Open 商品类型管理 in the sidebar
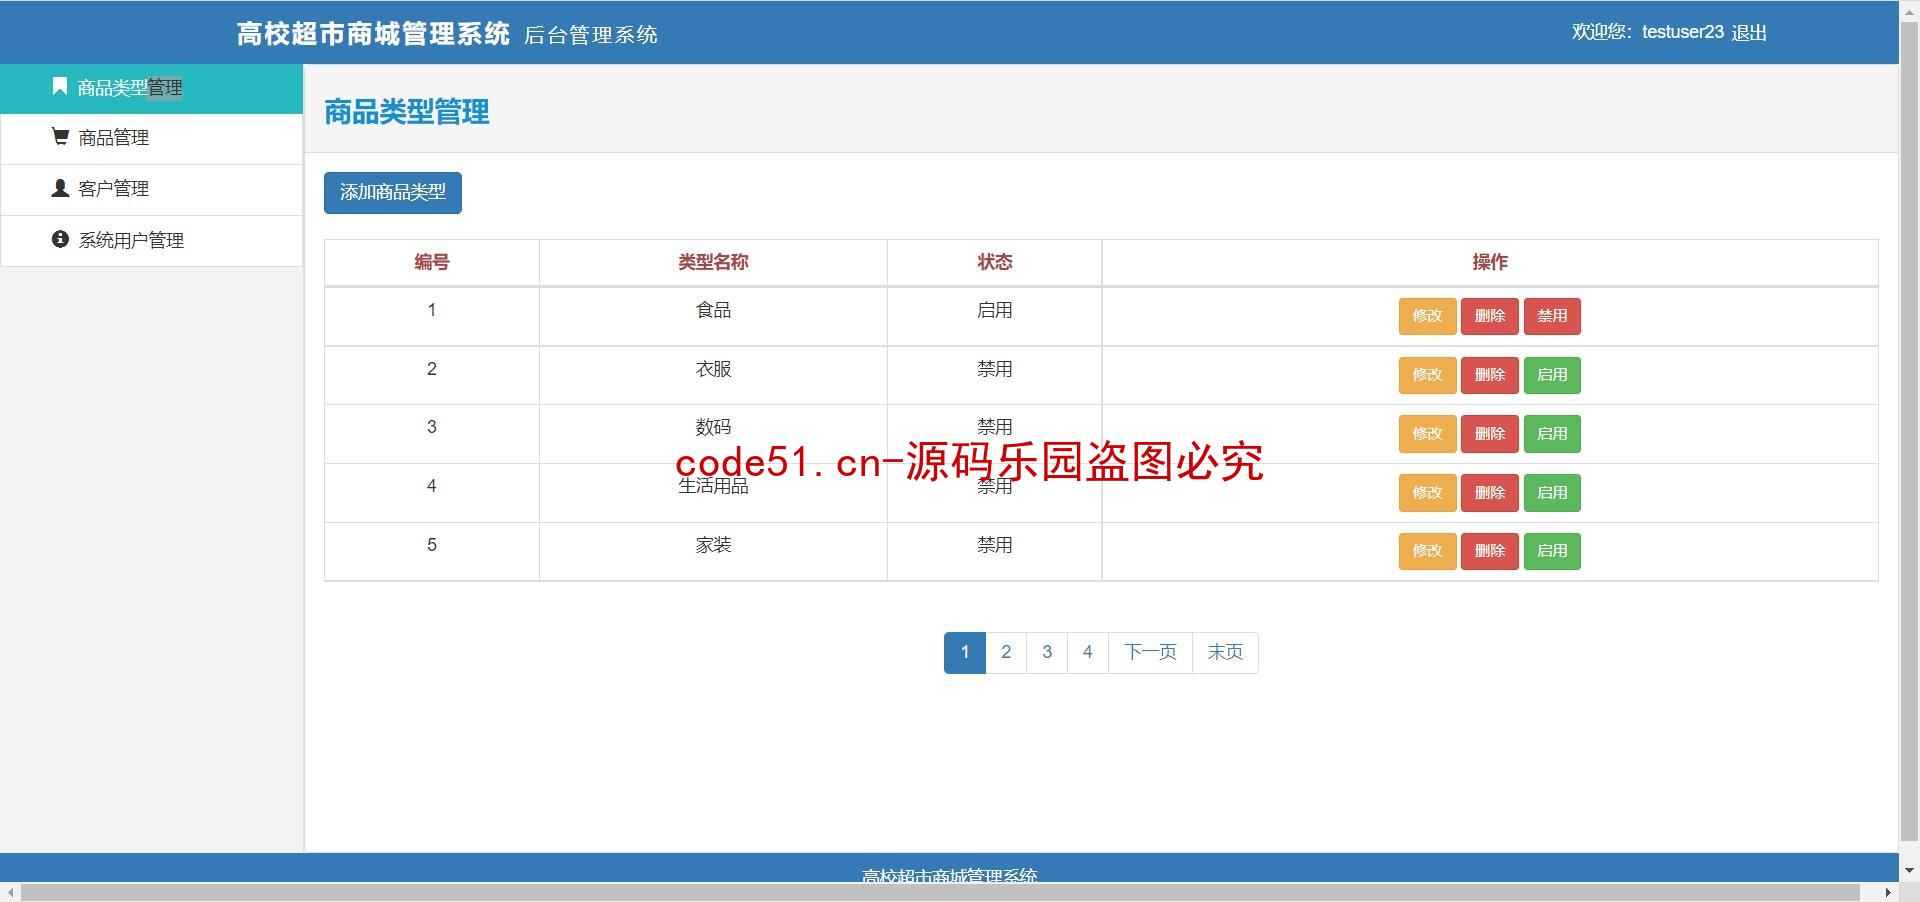 click(x=151, y=88)
